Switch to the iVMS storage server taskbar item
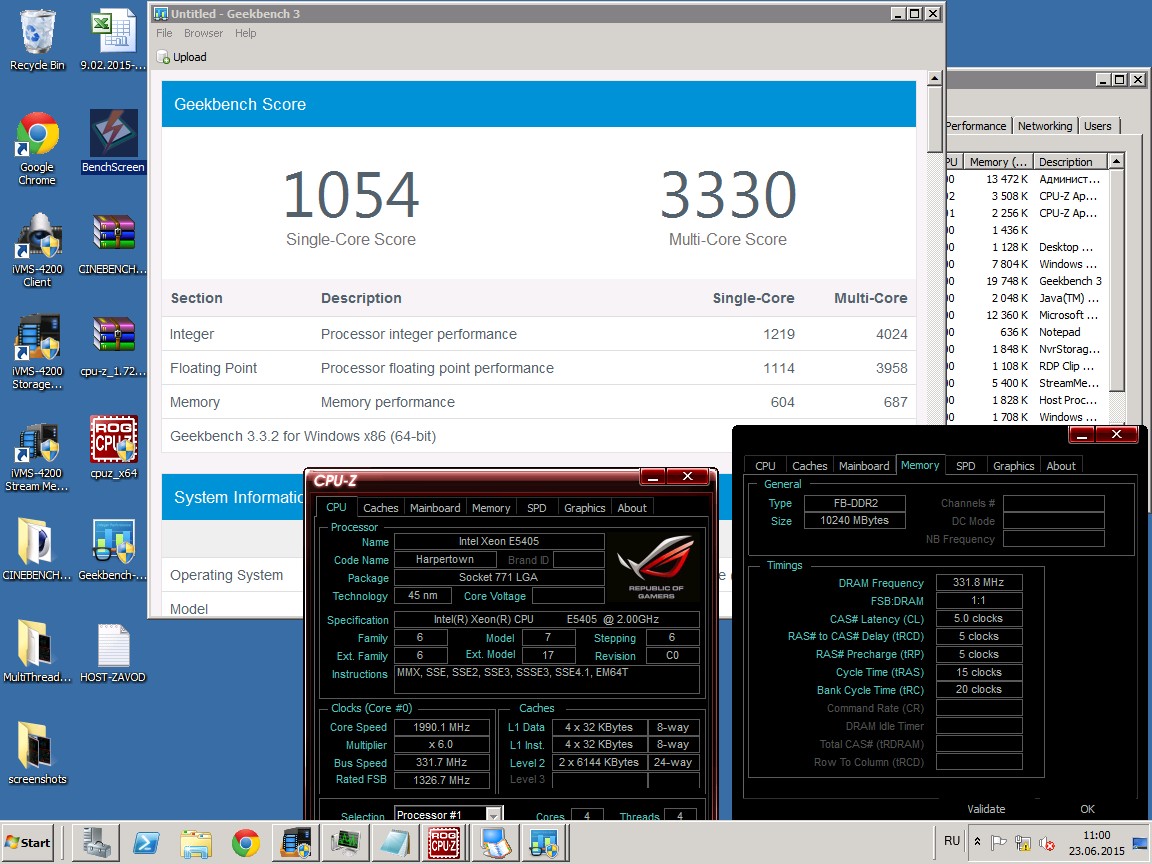The width and height of the screenshot is (1152, 864). 295,842
